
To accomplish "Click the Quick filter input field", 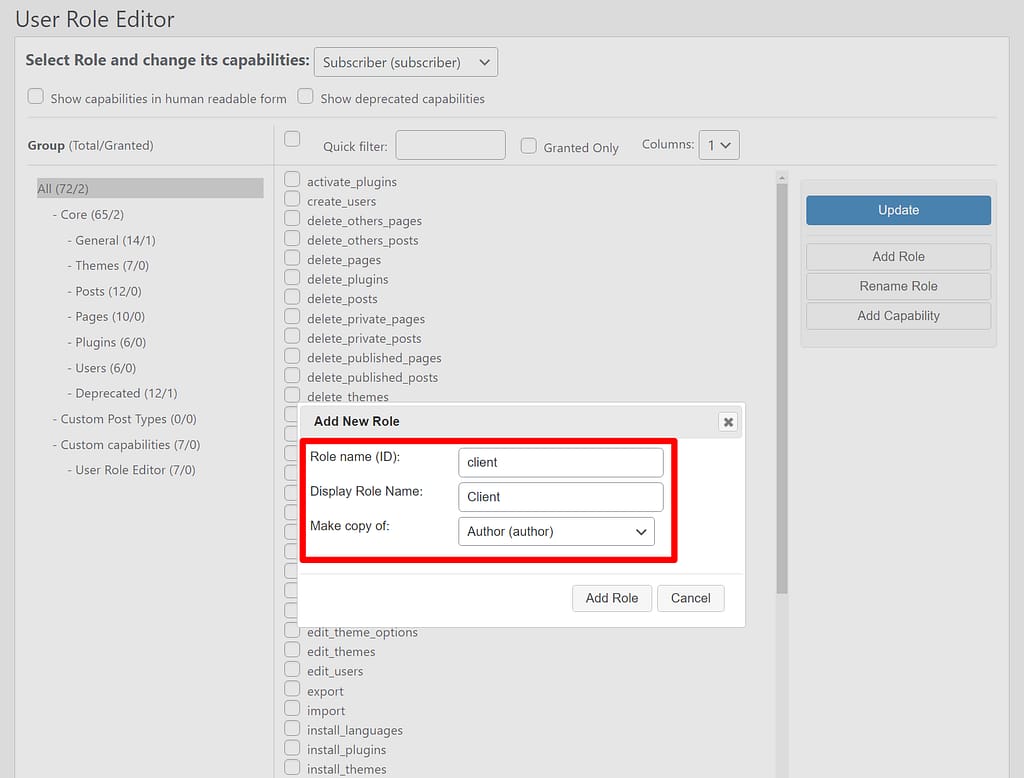I will point(451,145).
